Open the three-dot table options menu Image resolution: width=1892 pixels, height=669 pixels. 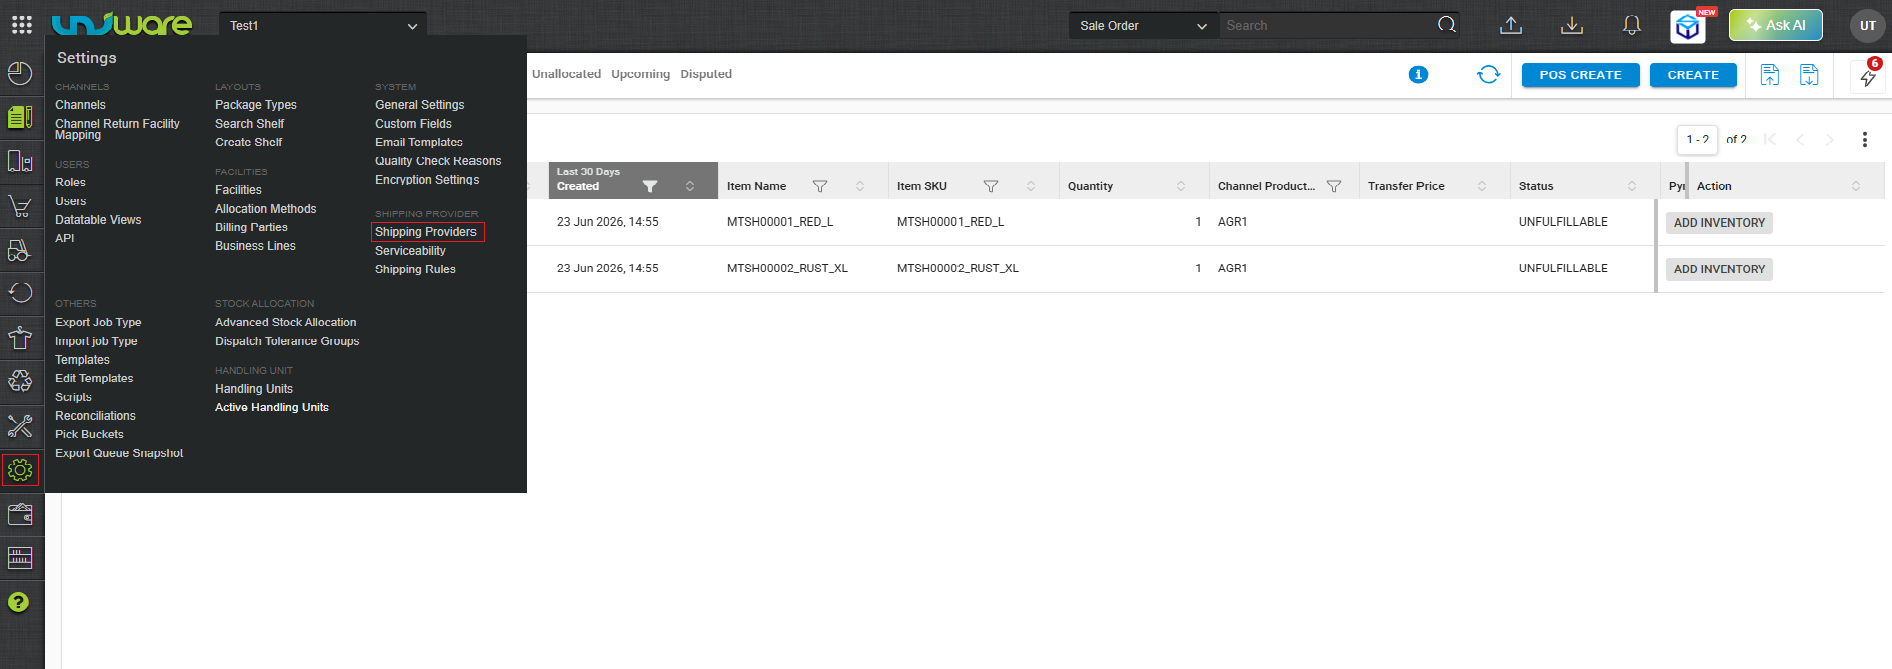1865,140
